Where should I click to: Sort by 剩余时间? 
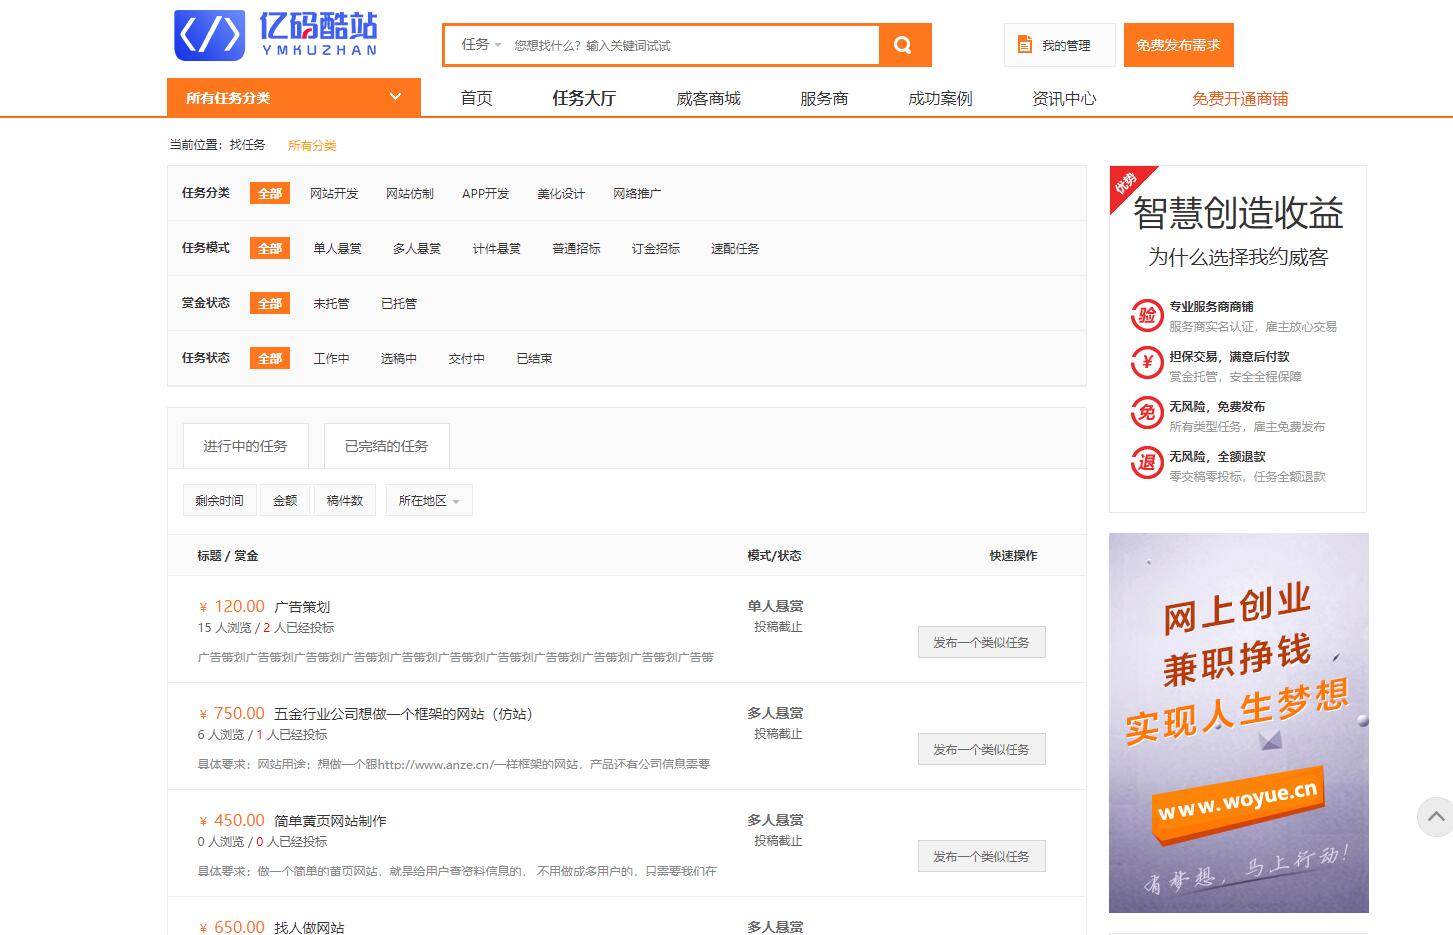click(x=219, y=500)
